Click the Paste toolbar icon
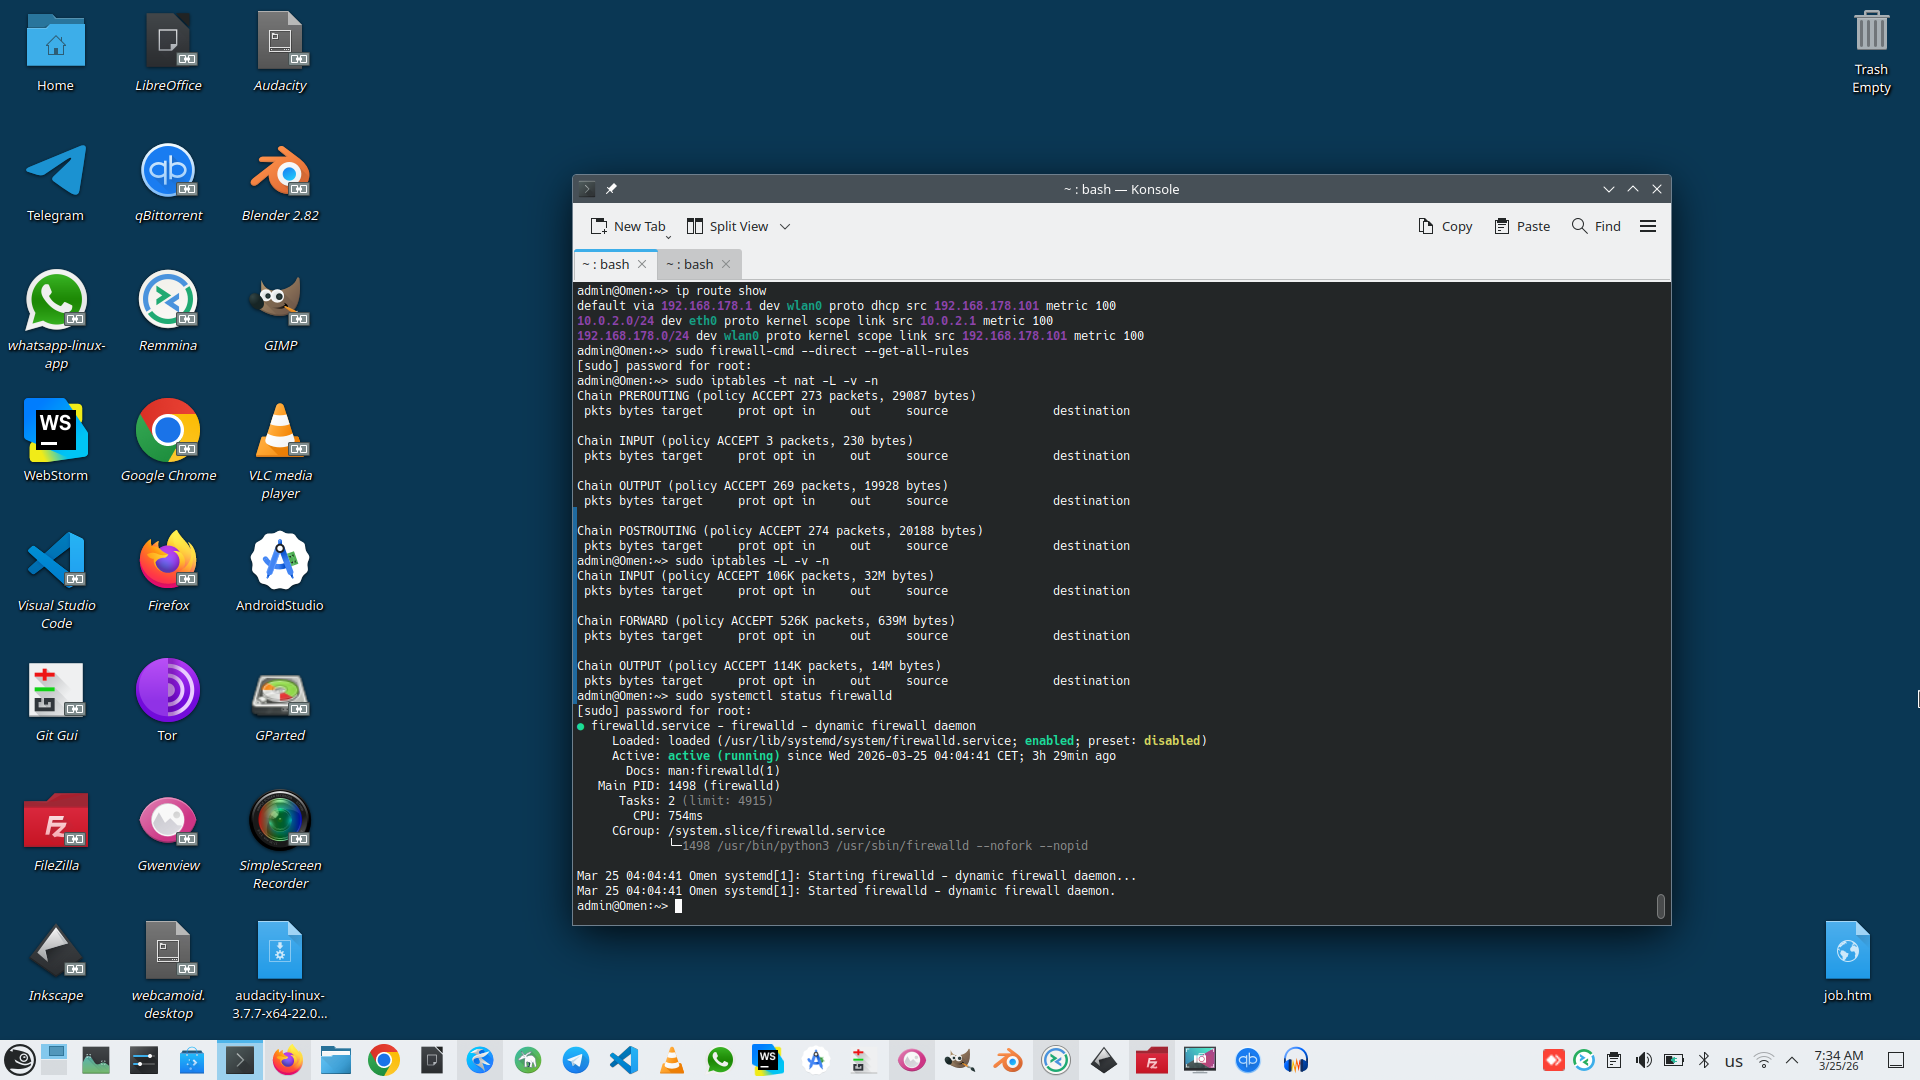Image resolution: width=1920 pixels, height=1080 pixels. (x=1521, y=226)
